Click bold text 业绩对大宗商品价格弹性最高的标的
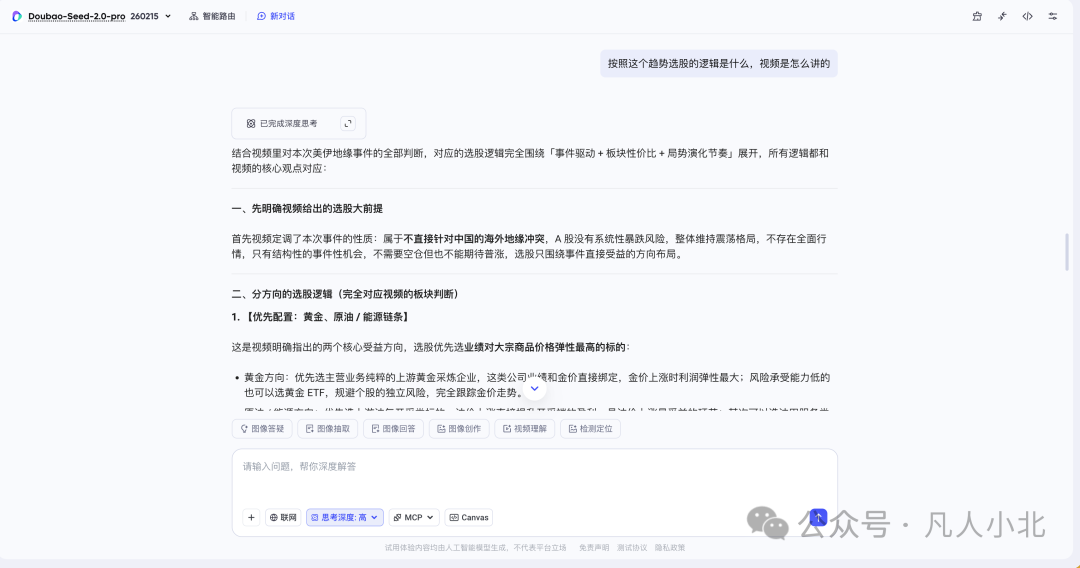 (544, 347)
